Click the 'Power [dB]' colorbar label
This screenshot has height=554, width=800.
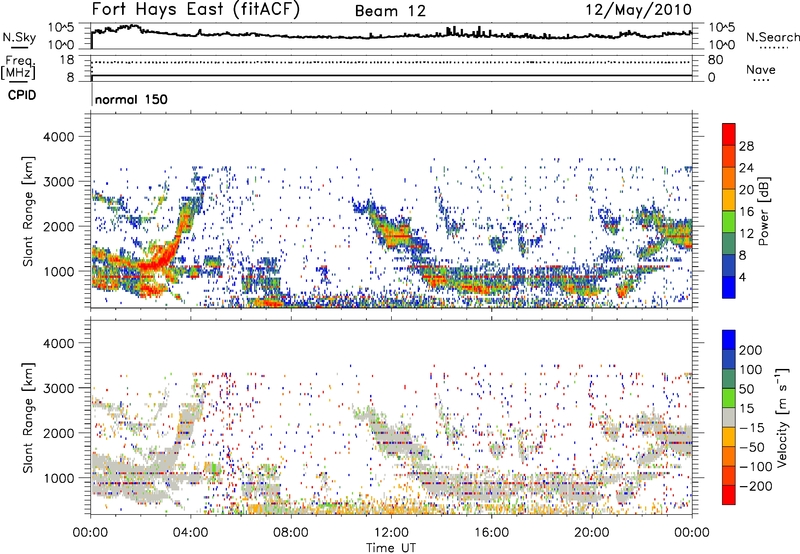[x=763, y=211]
